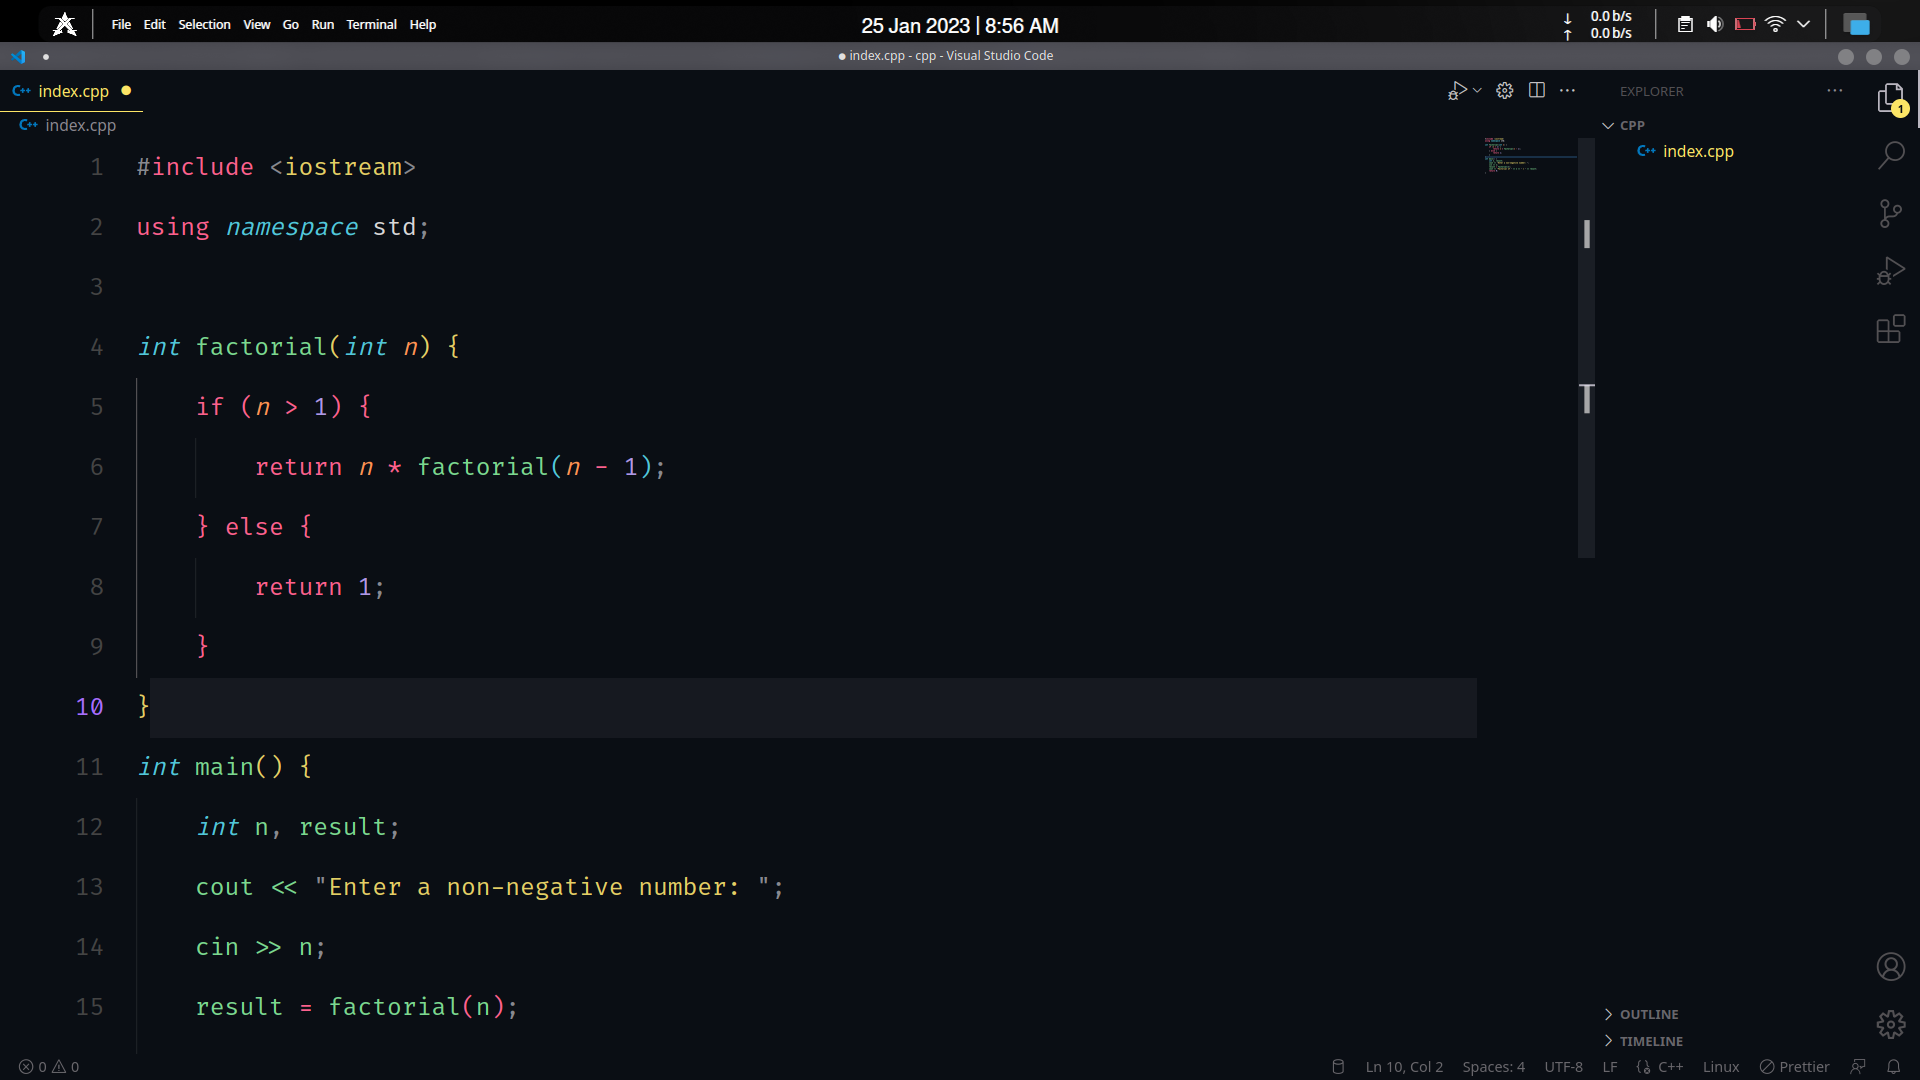Click the Arch-style launcher logo
This screenshot has height=1080, width=1920.
tap(65, 24)
